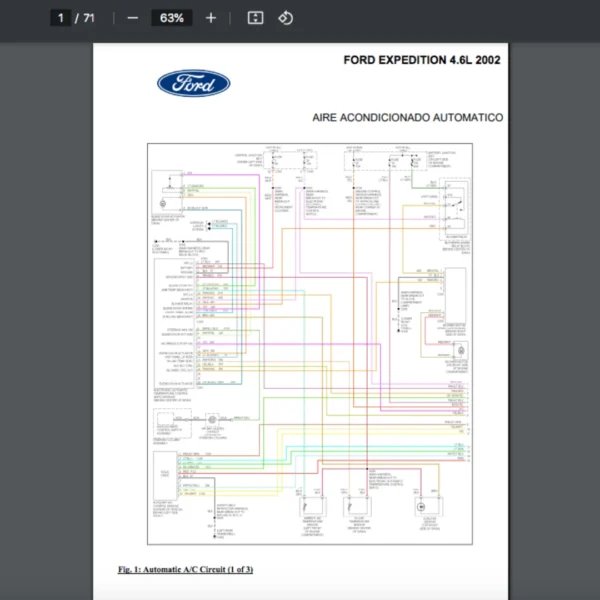This screenshot has height=600, width=600.
Task: Rotate the document with the rotate icon
Action: point(285,18)
